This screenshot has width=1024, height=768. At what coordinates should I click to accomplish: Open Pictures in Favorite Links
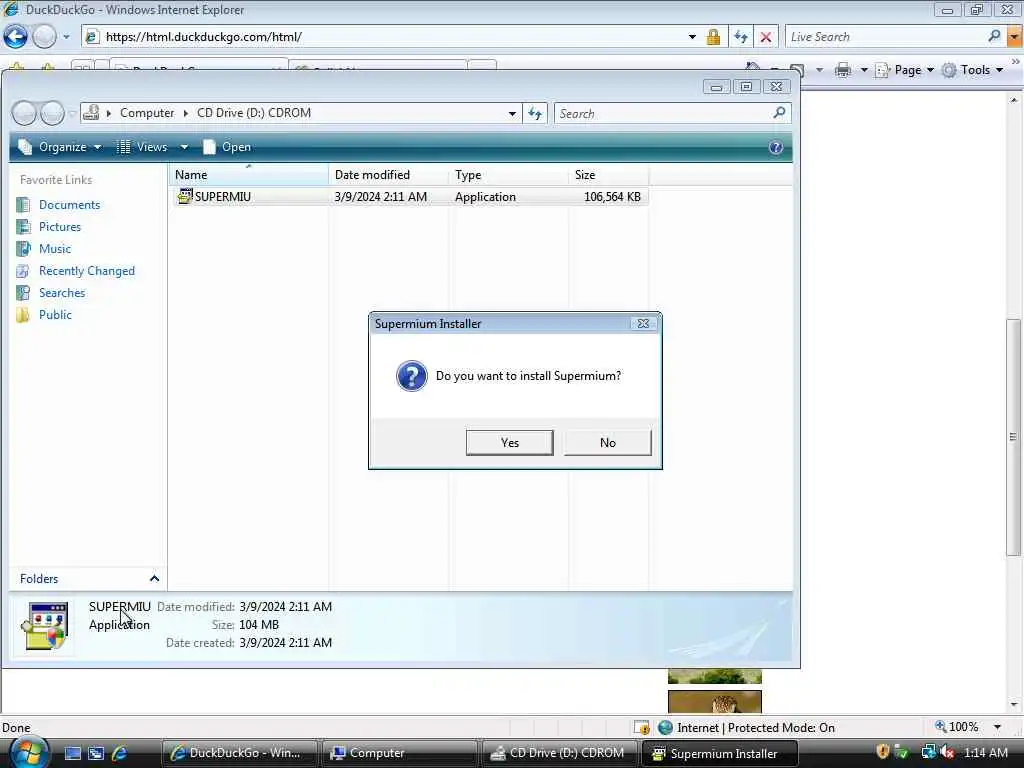(60, 227)
